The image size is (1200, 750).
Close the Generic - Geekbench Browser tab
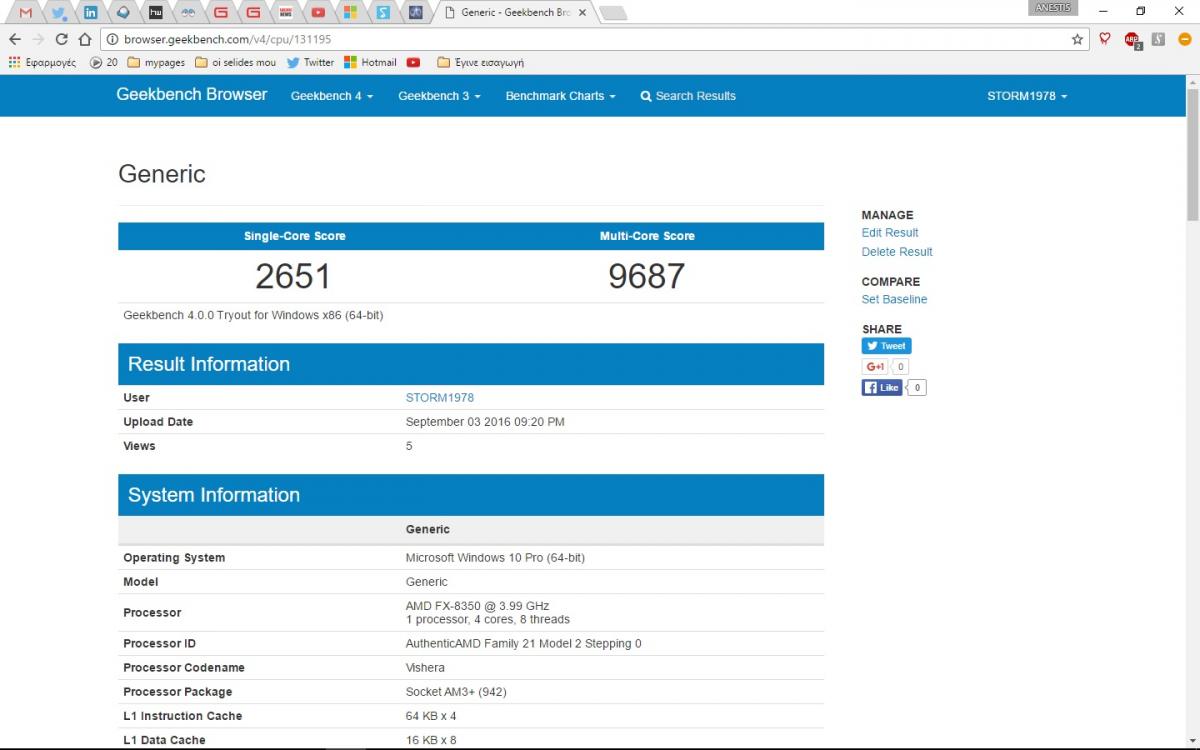pyautogui.click(x=583, y=13)
